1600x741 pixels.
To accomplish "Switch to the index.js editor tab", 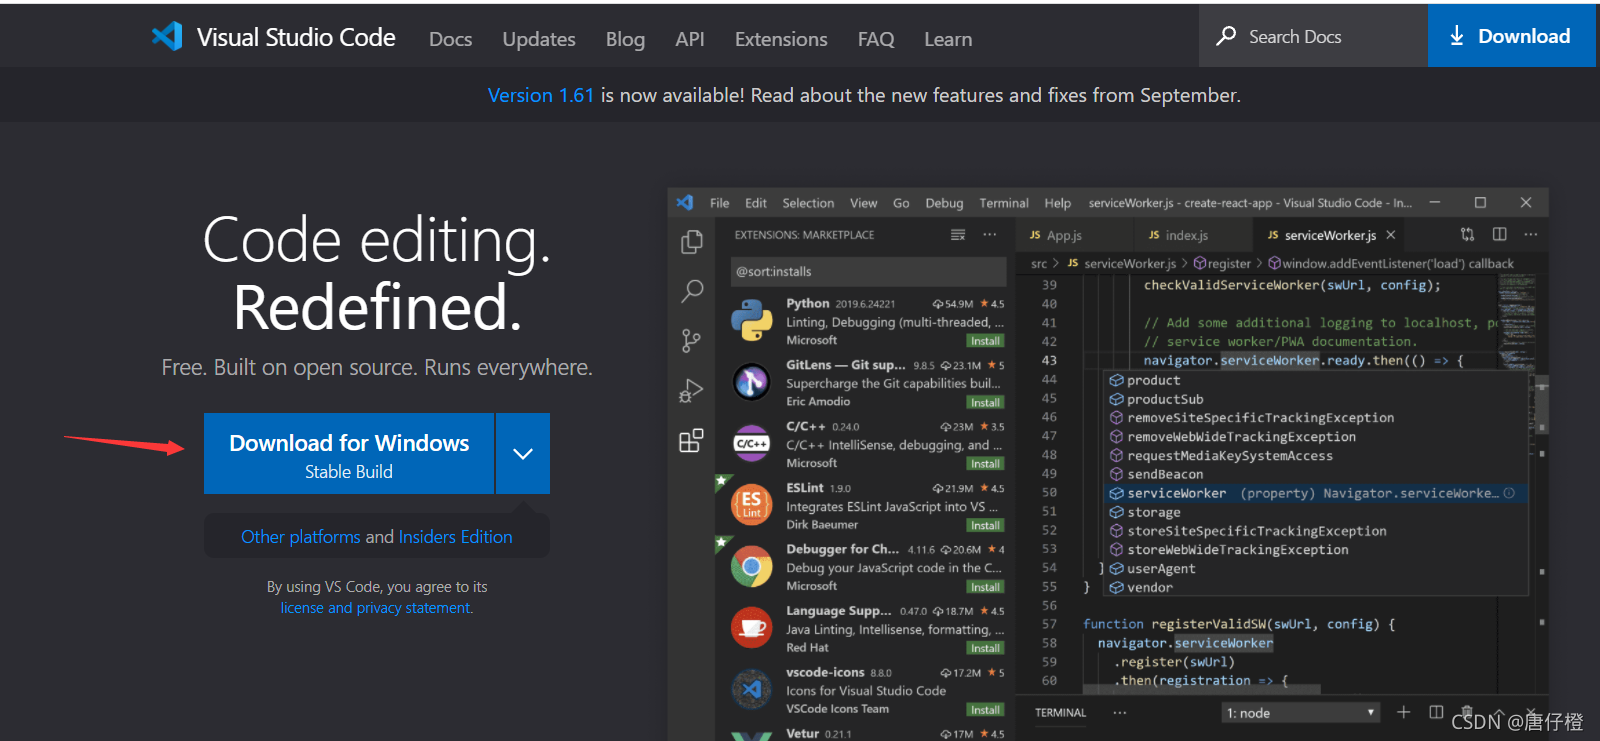I will coord(1193,235).
